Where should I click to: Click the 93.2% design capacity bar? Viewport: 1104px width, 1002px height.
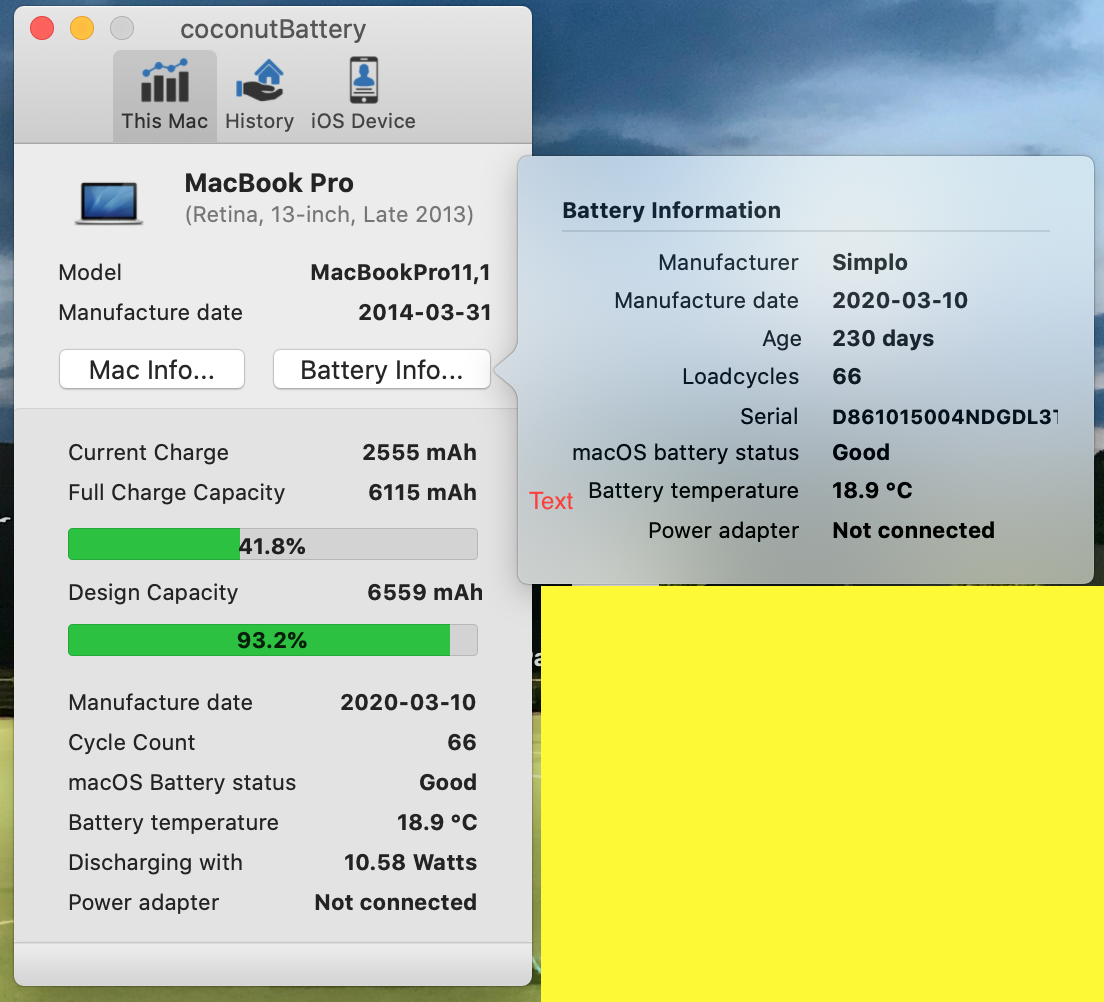(273, 640)
